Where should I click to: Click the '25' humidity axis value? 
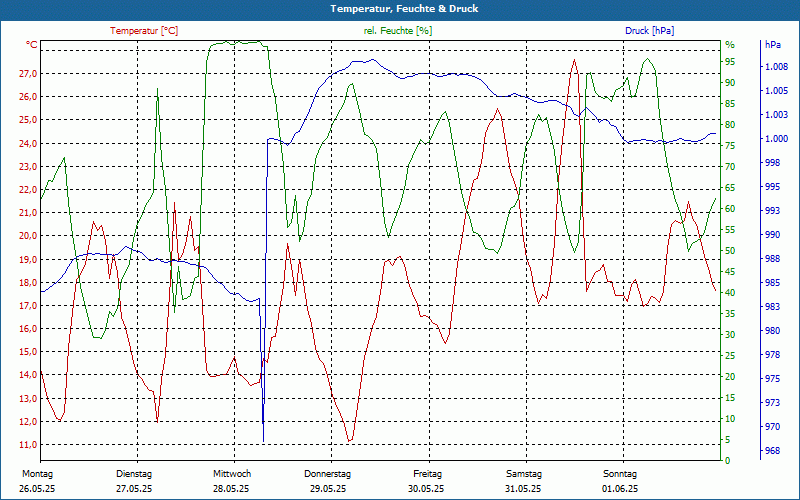(730, 356)
